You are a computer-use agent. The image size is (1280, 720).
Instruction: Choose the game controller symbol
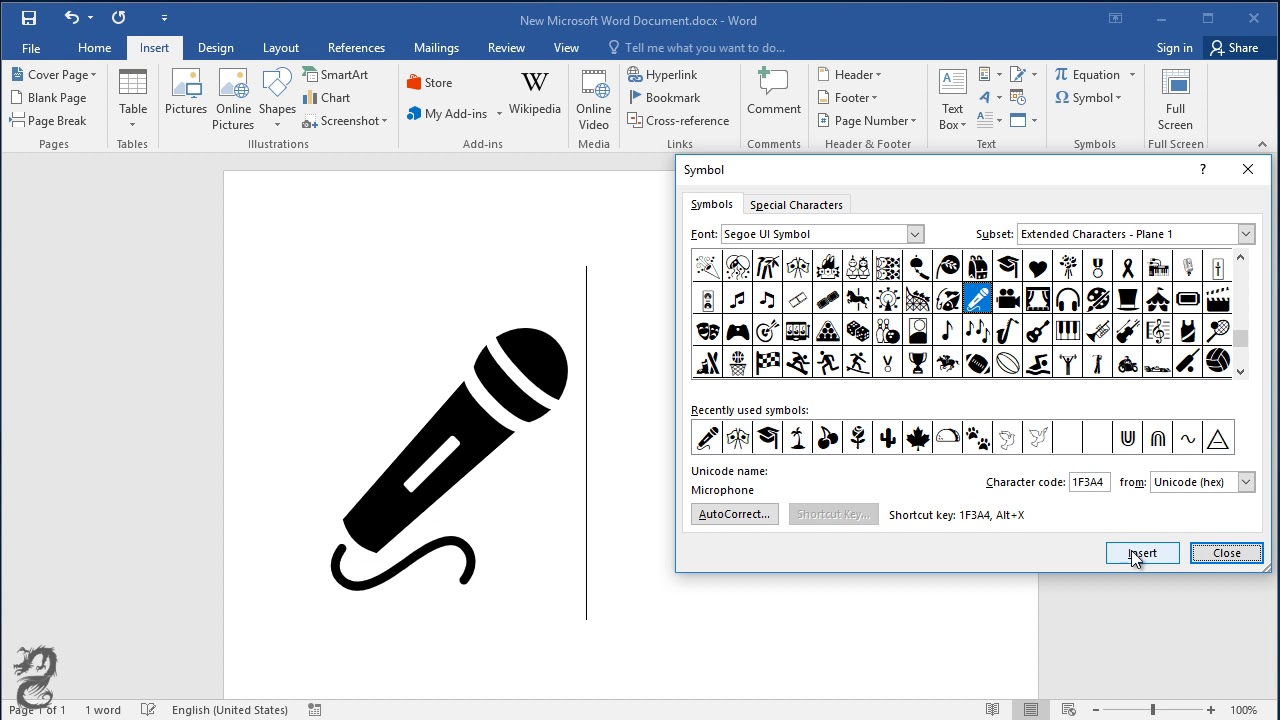click(738, 331)
